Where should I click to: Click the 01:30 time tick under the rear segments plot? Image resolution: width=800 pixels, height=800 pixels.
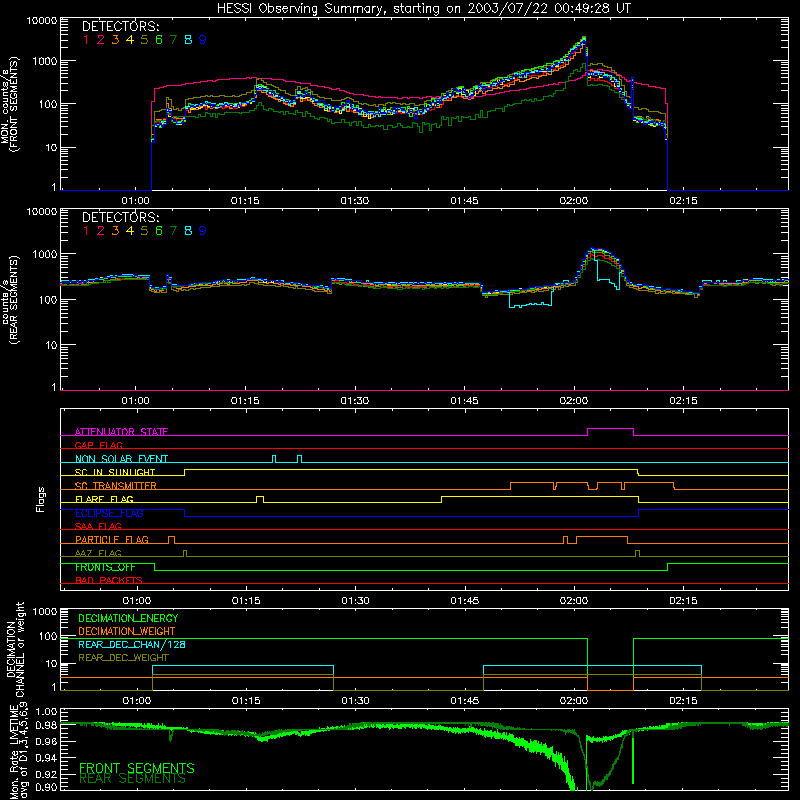coord(355,401)
